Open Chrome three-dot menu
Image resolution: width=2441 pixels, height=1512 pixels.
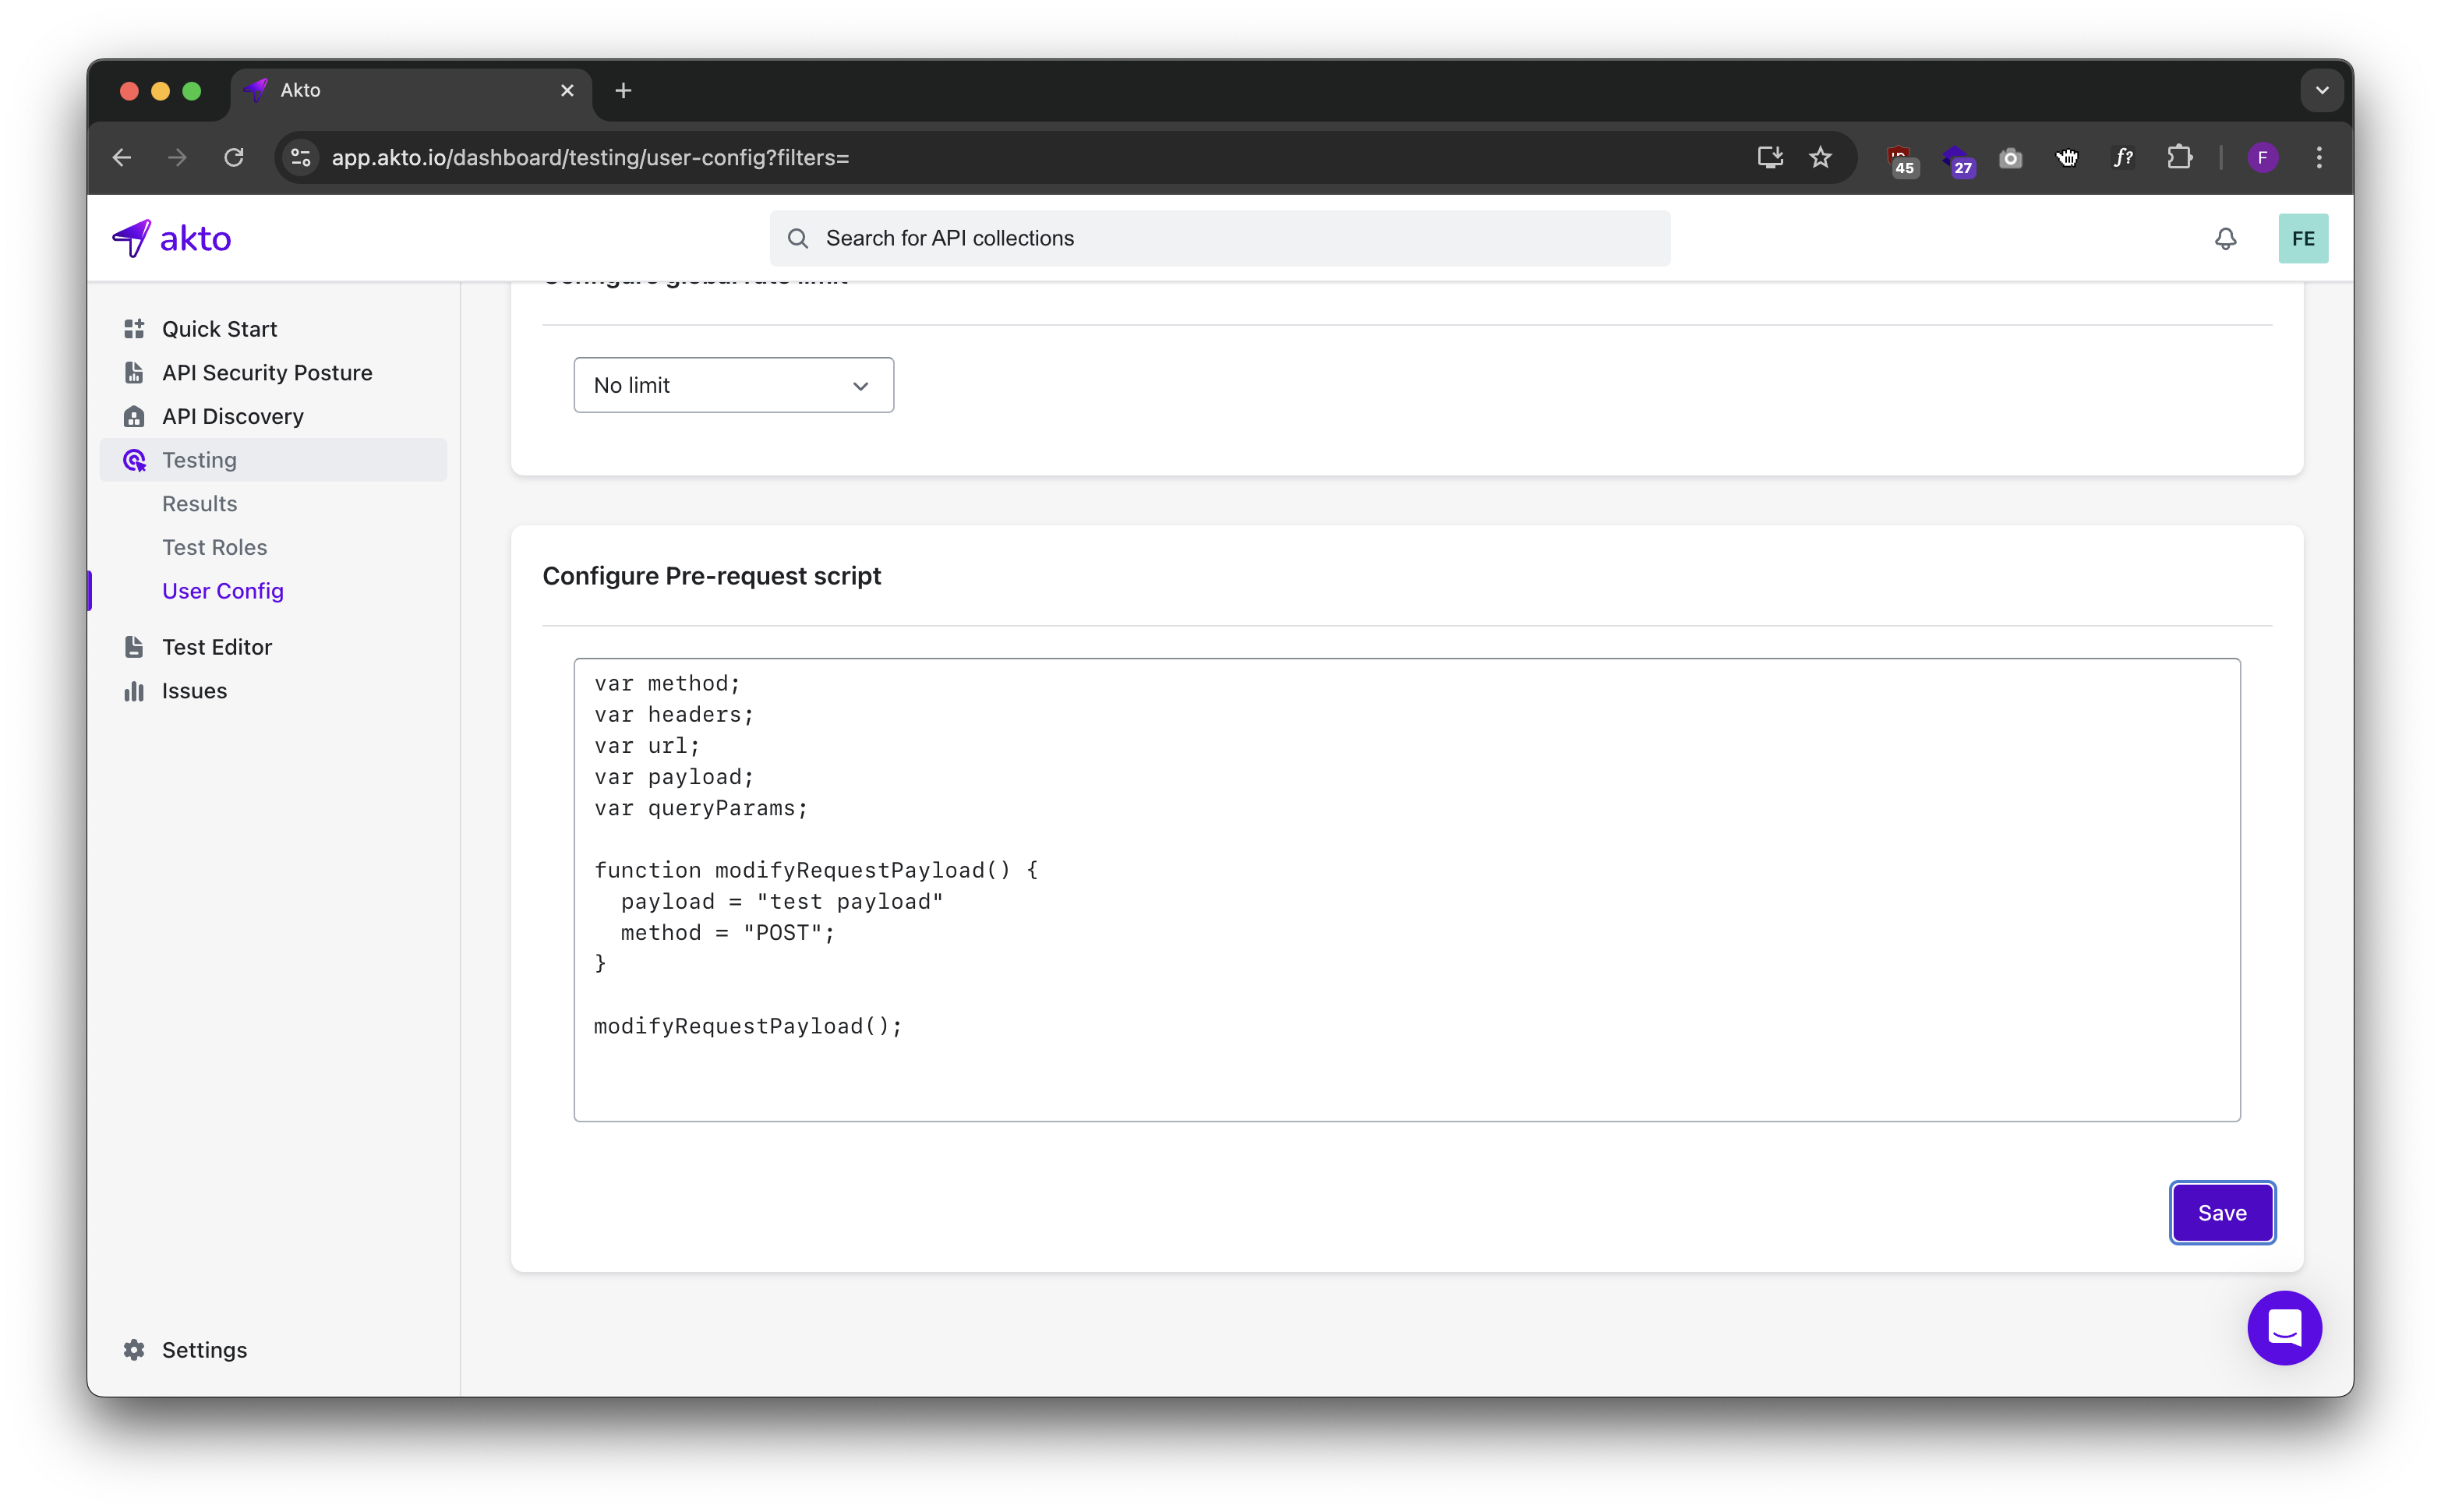(2319, 157)
